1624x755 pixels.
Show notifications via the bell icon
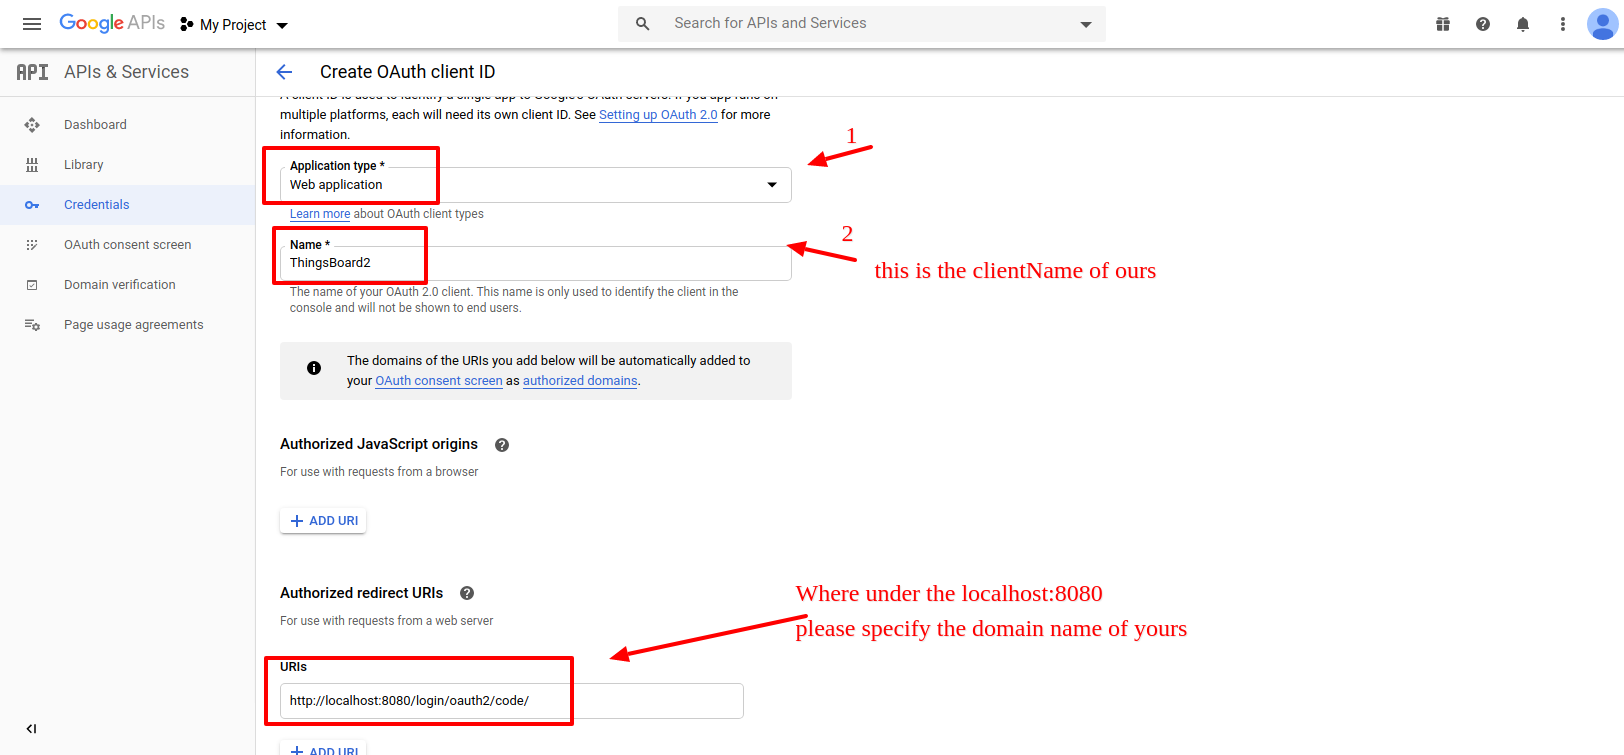tap(1523, 24)
